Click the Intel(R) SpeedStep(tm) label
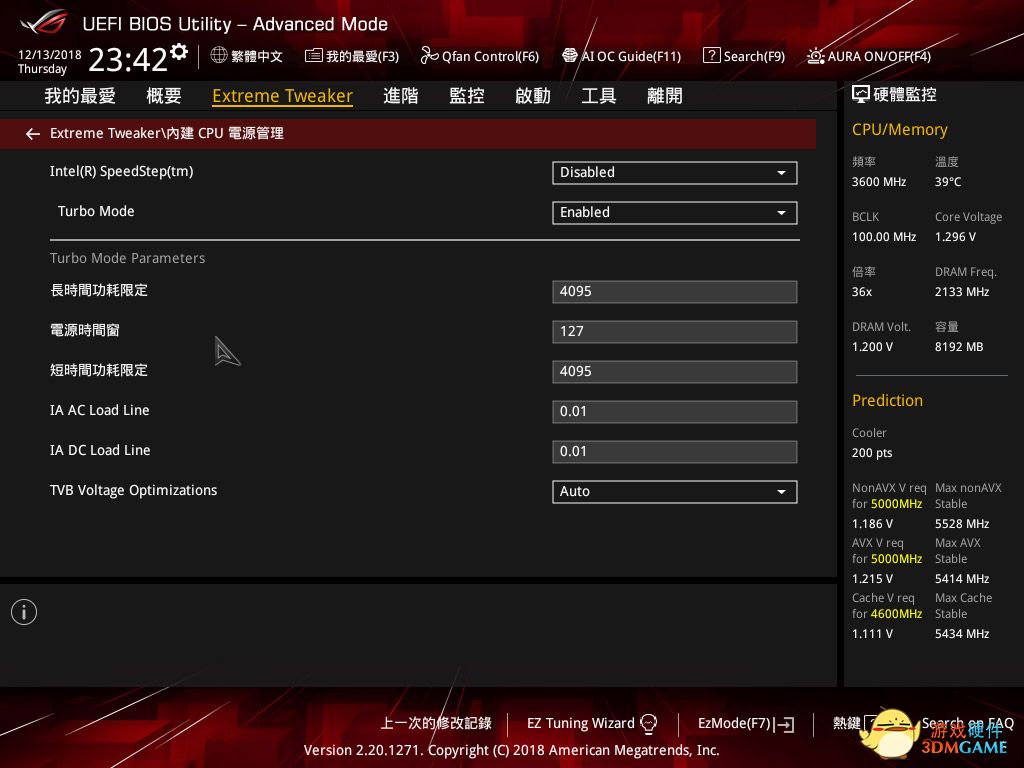The width and height of the screenshot is (1024, 768). click(x=121, y=172)
